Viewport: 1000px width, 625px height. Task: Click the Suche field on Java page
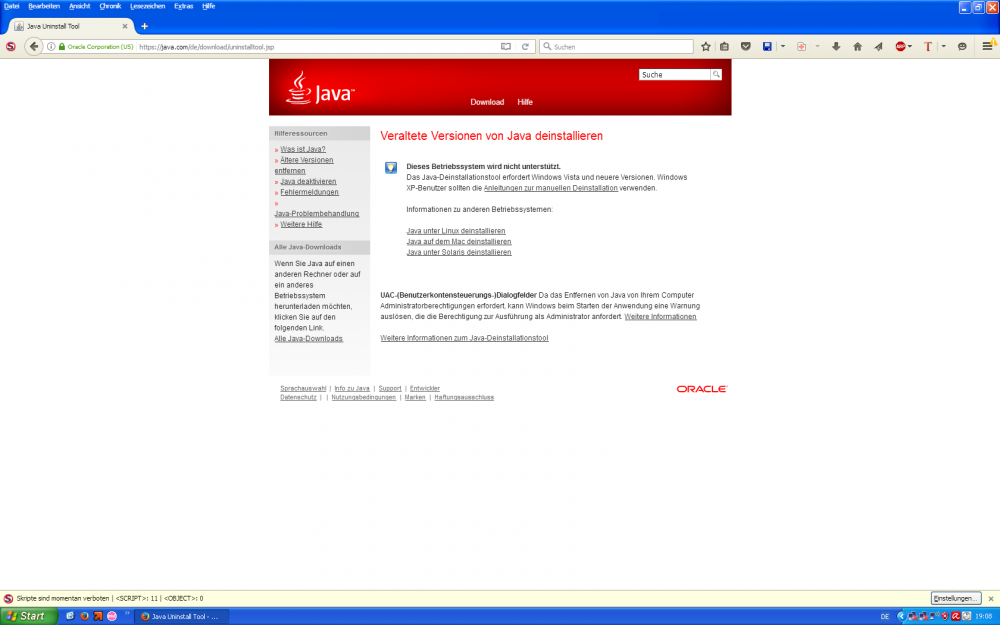674,75
